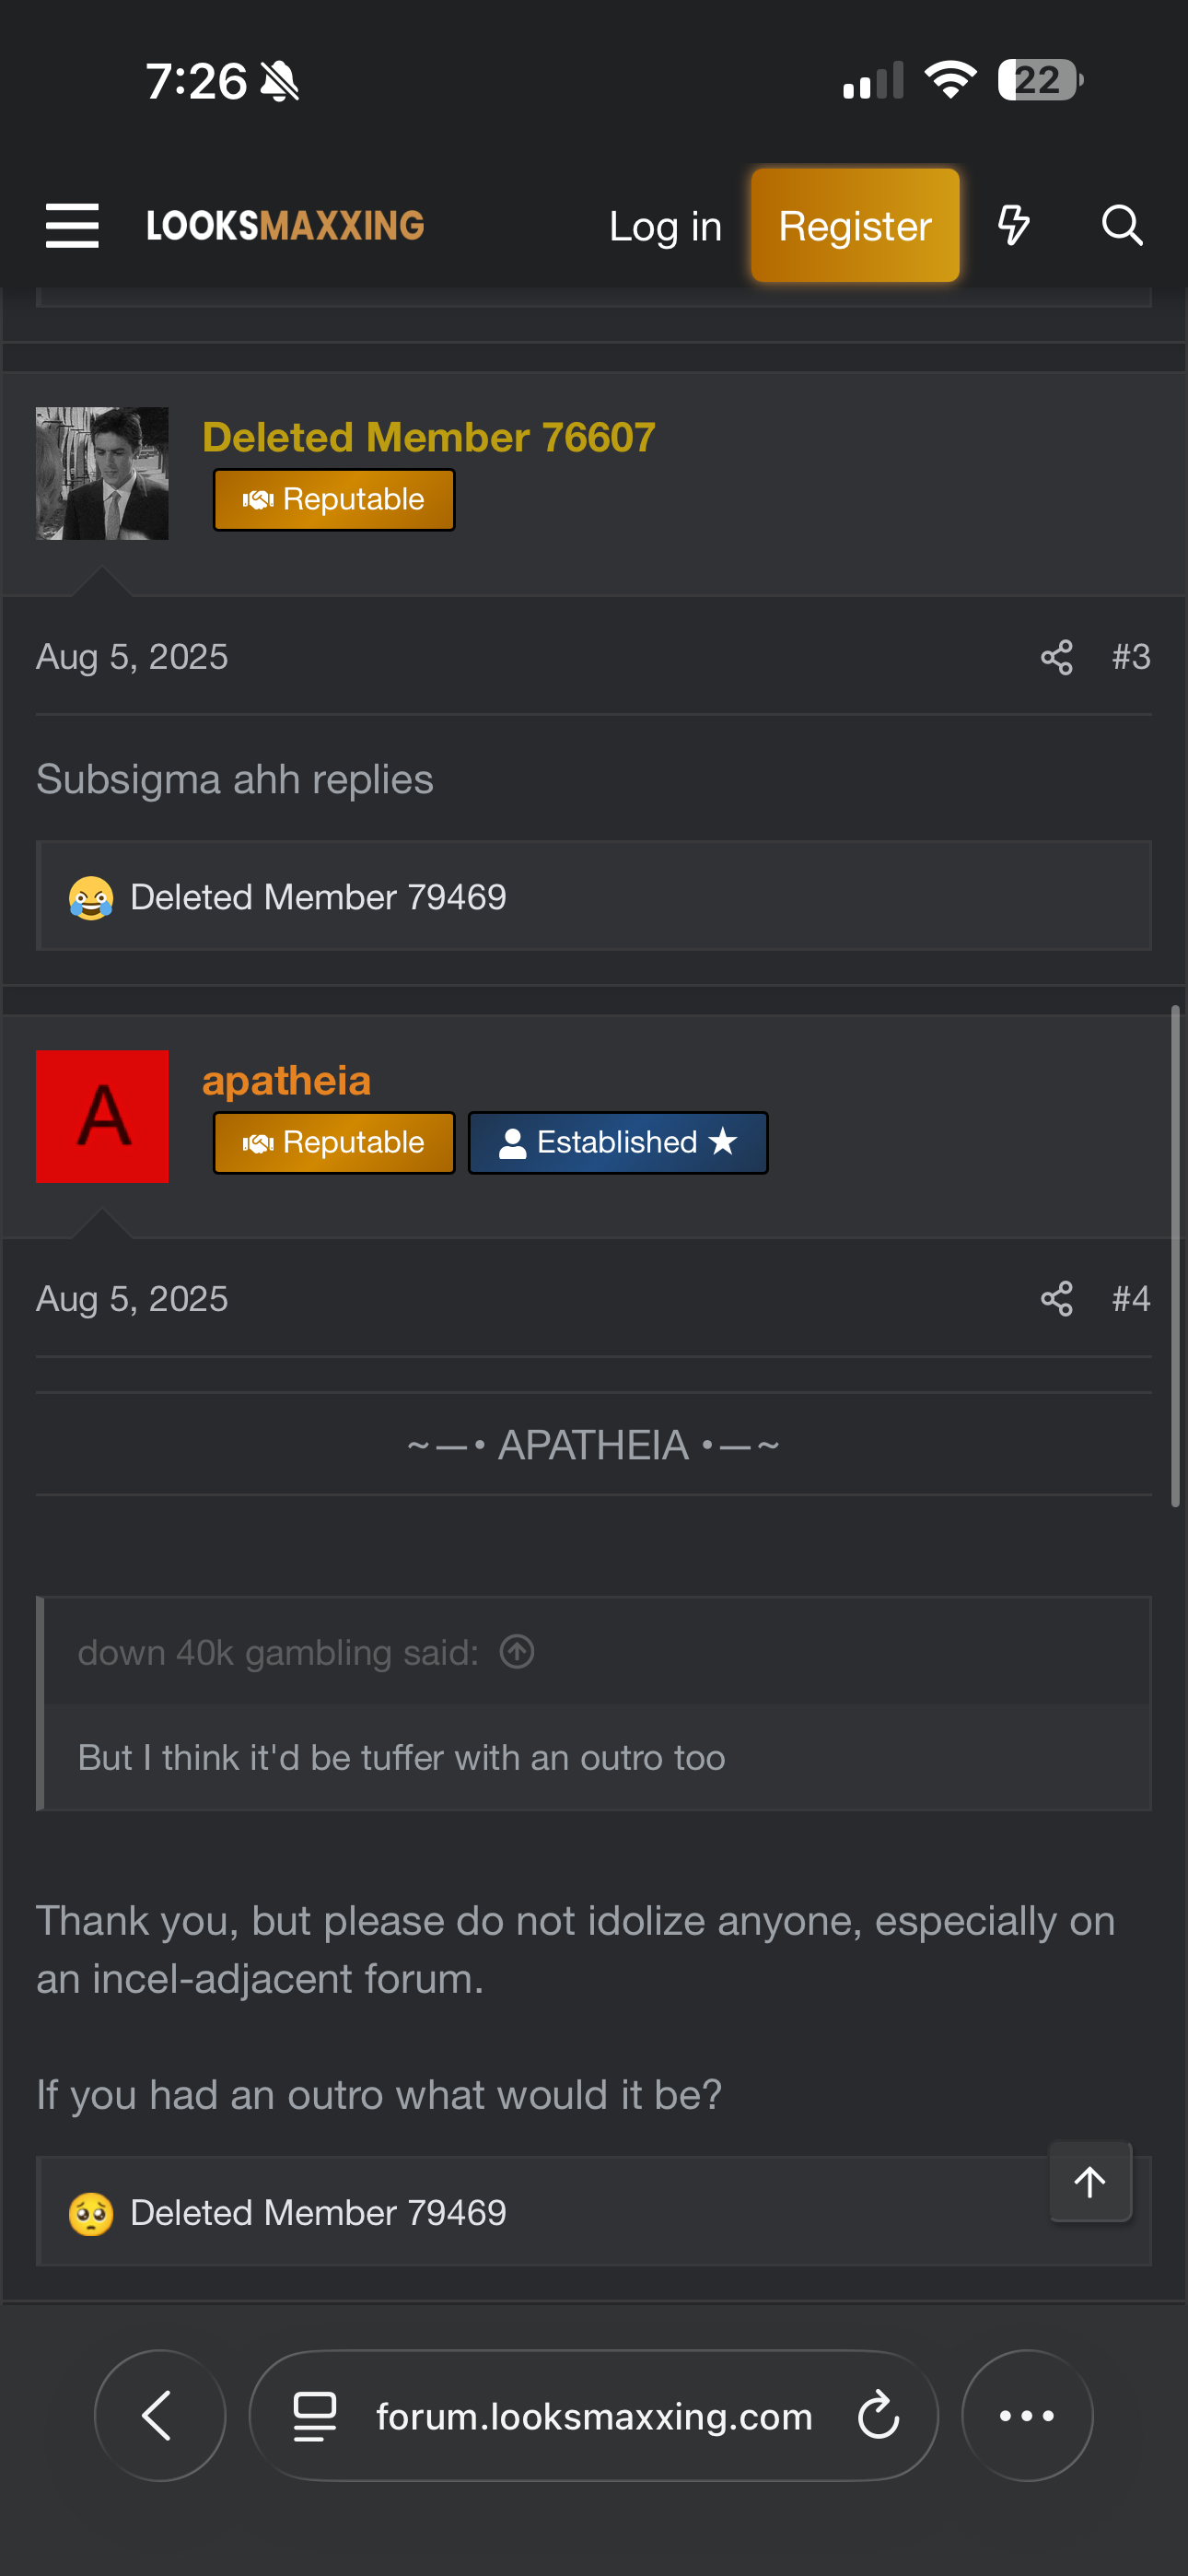Click the page scrollbar on the right edge
Screen dimensions: 1188x2576
1175,1256
